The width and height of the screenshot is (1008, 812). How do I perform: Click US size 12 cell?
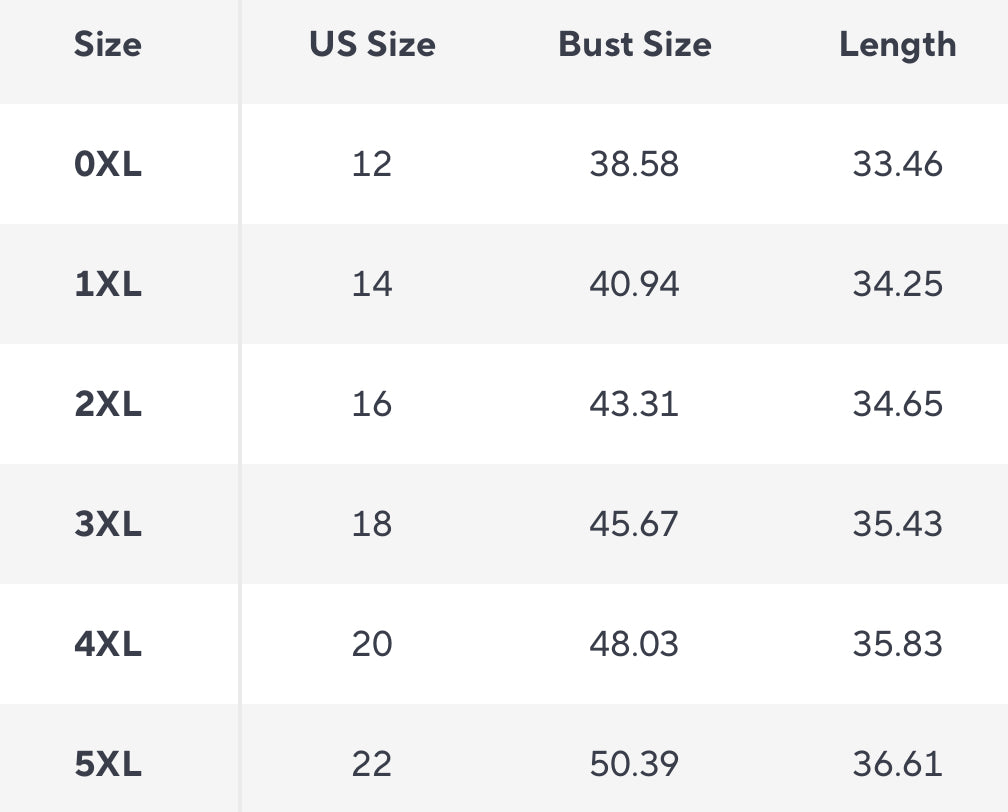(372, 164)
